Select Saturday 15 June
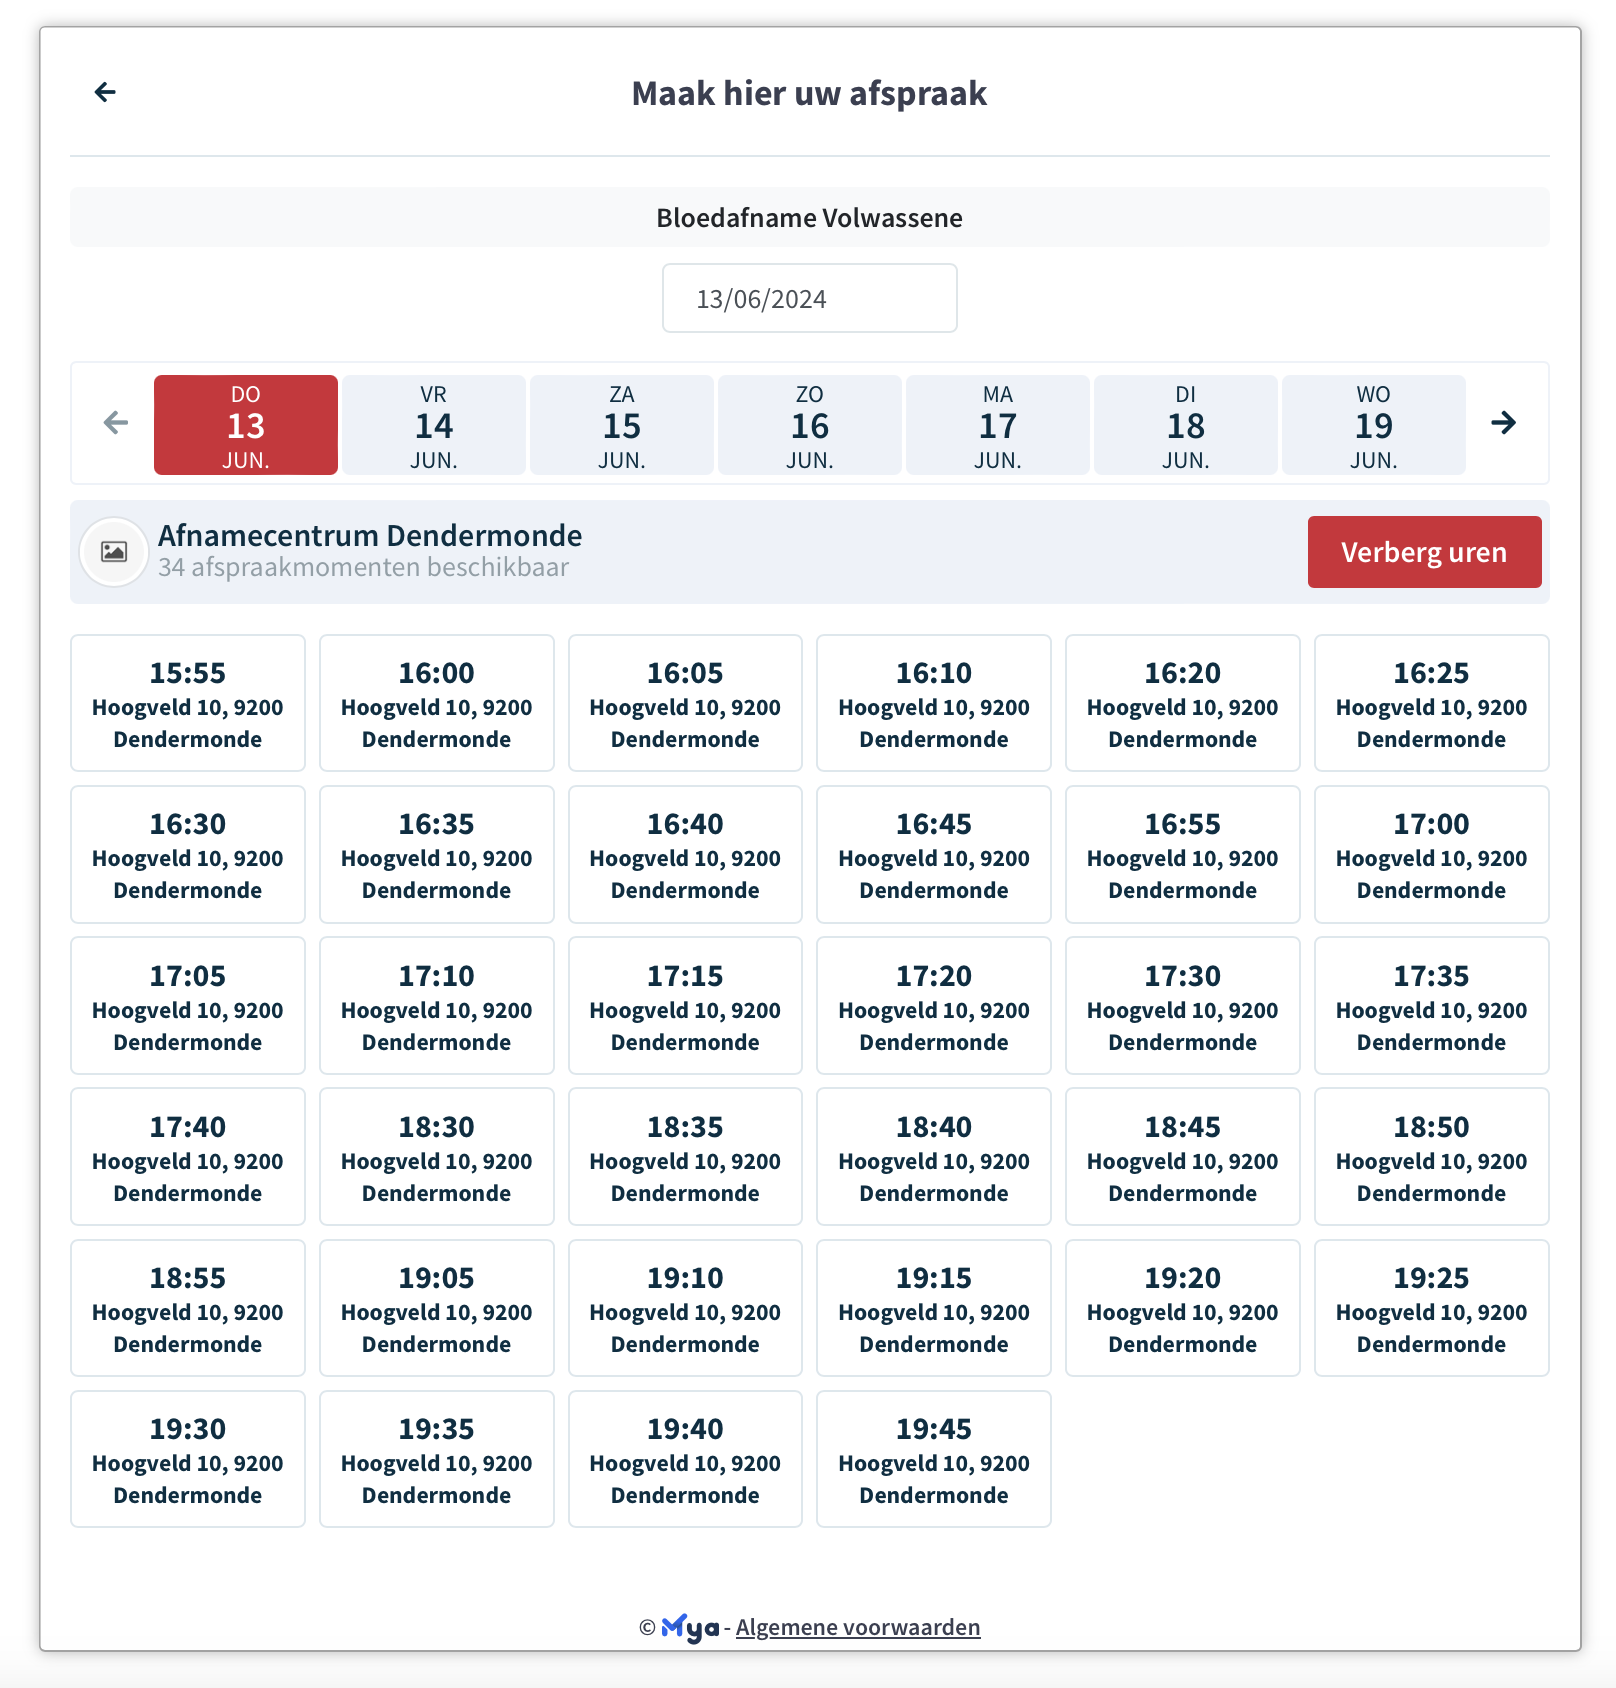Screen dimensions: 1616x1688 point(621,424)
